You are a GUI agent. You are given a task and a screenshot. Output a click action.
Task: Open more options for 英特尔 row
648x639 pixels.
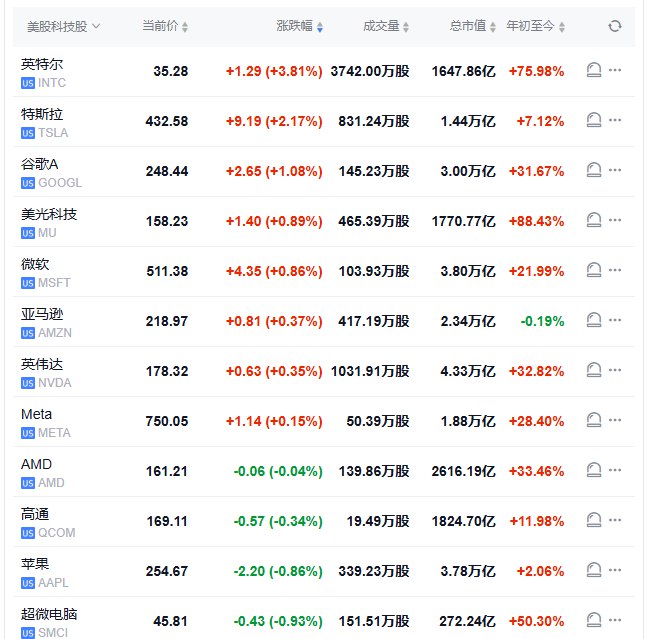pyautogui.click(x=615, y=70)
